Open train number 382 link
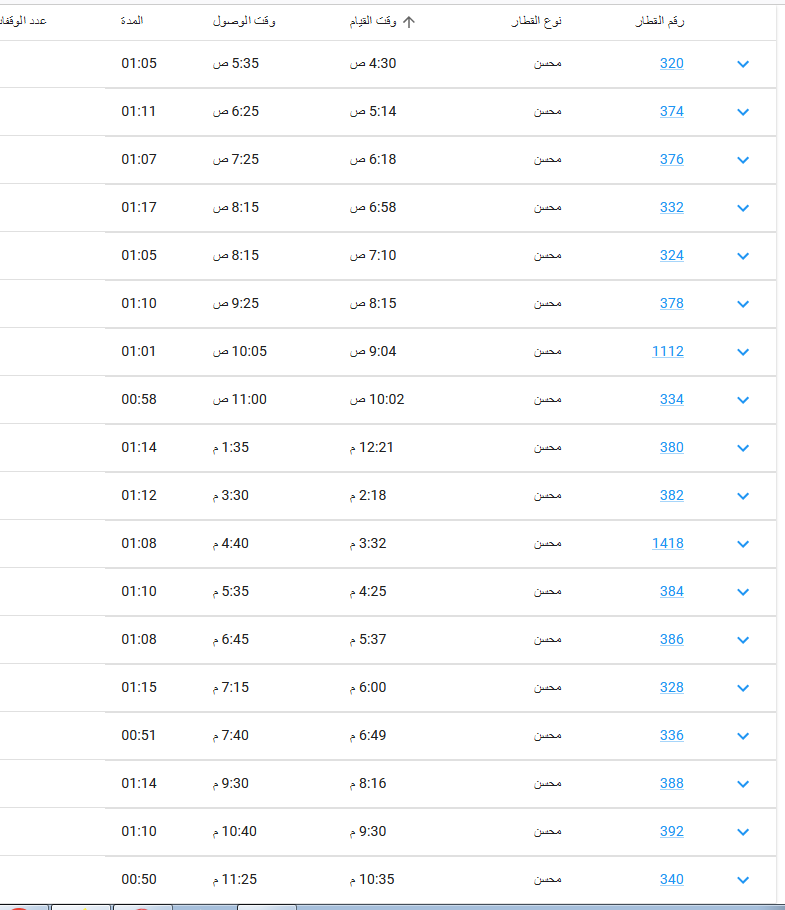The width and height of the screenshot is (785, 910). coord(671,495)
